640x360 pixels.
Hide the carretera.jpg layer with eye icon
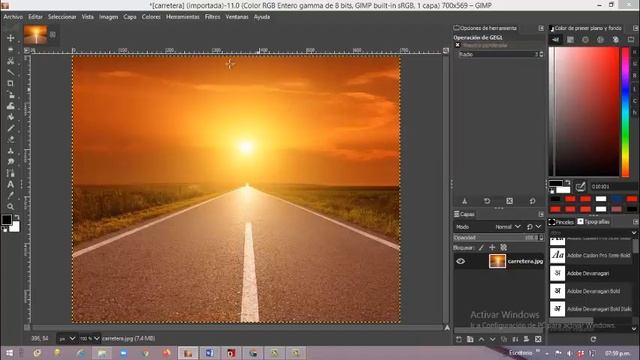tap(461, 262)
